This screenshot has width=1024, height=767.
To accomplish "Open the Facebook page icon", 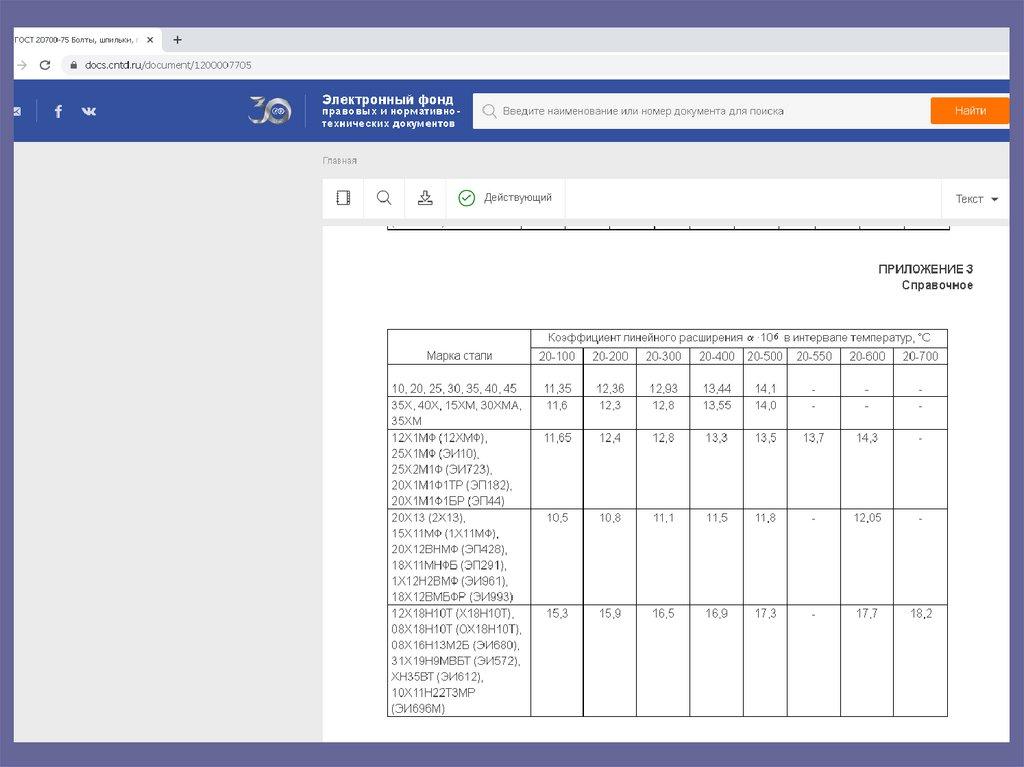I will point(58,111).
